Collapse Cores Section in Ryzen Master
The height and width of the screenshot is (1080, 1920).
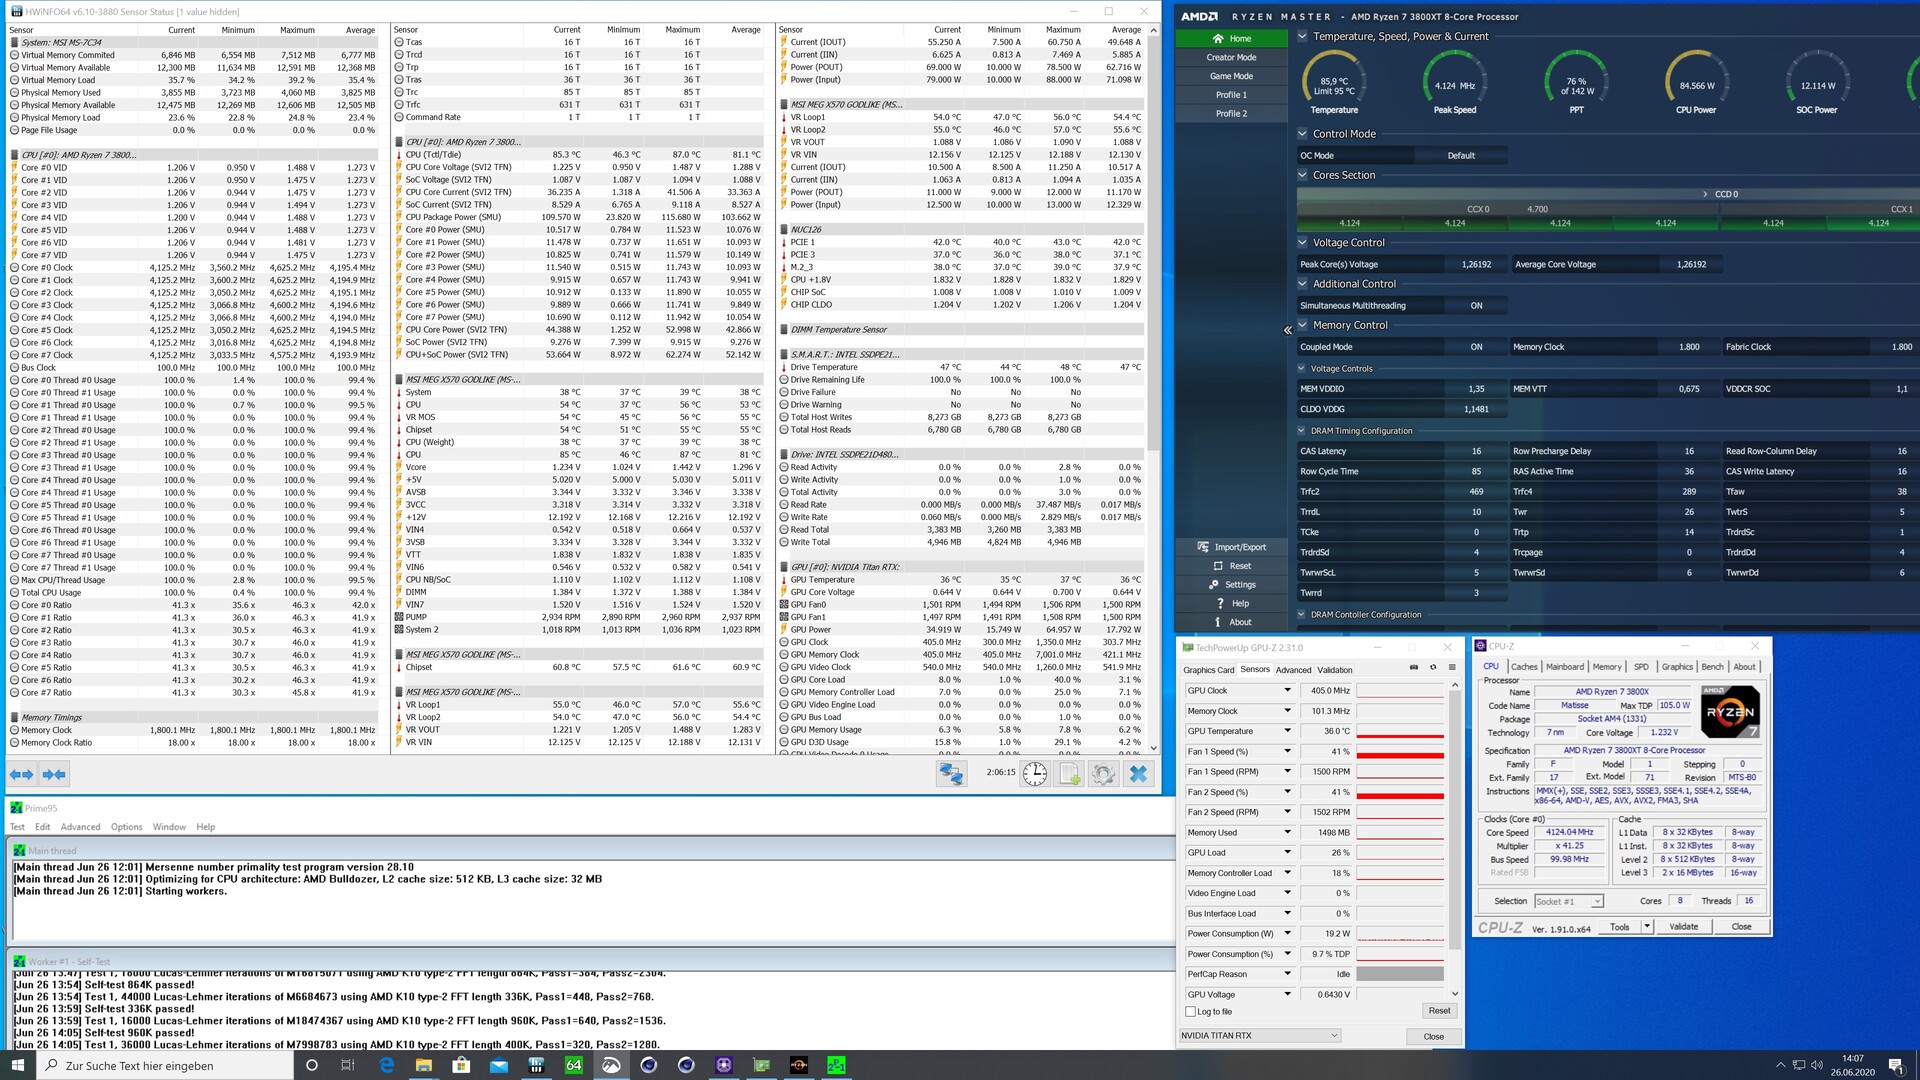click(1302, 175)
